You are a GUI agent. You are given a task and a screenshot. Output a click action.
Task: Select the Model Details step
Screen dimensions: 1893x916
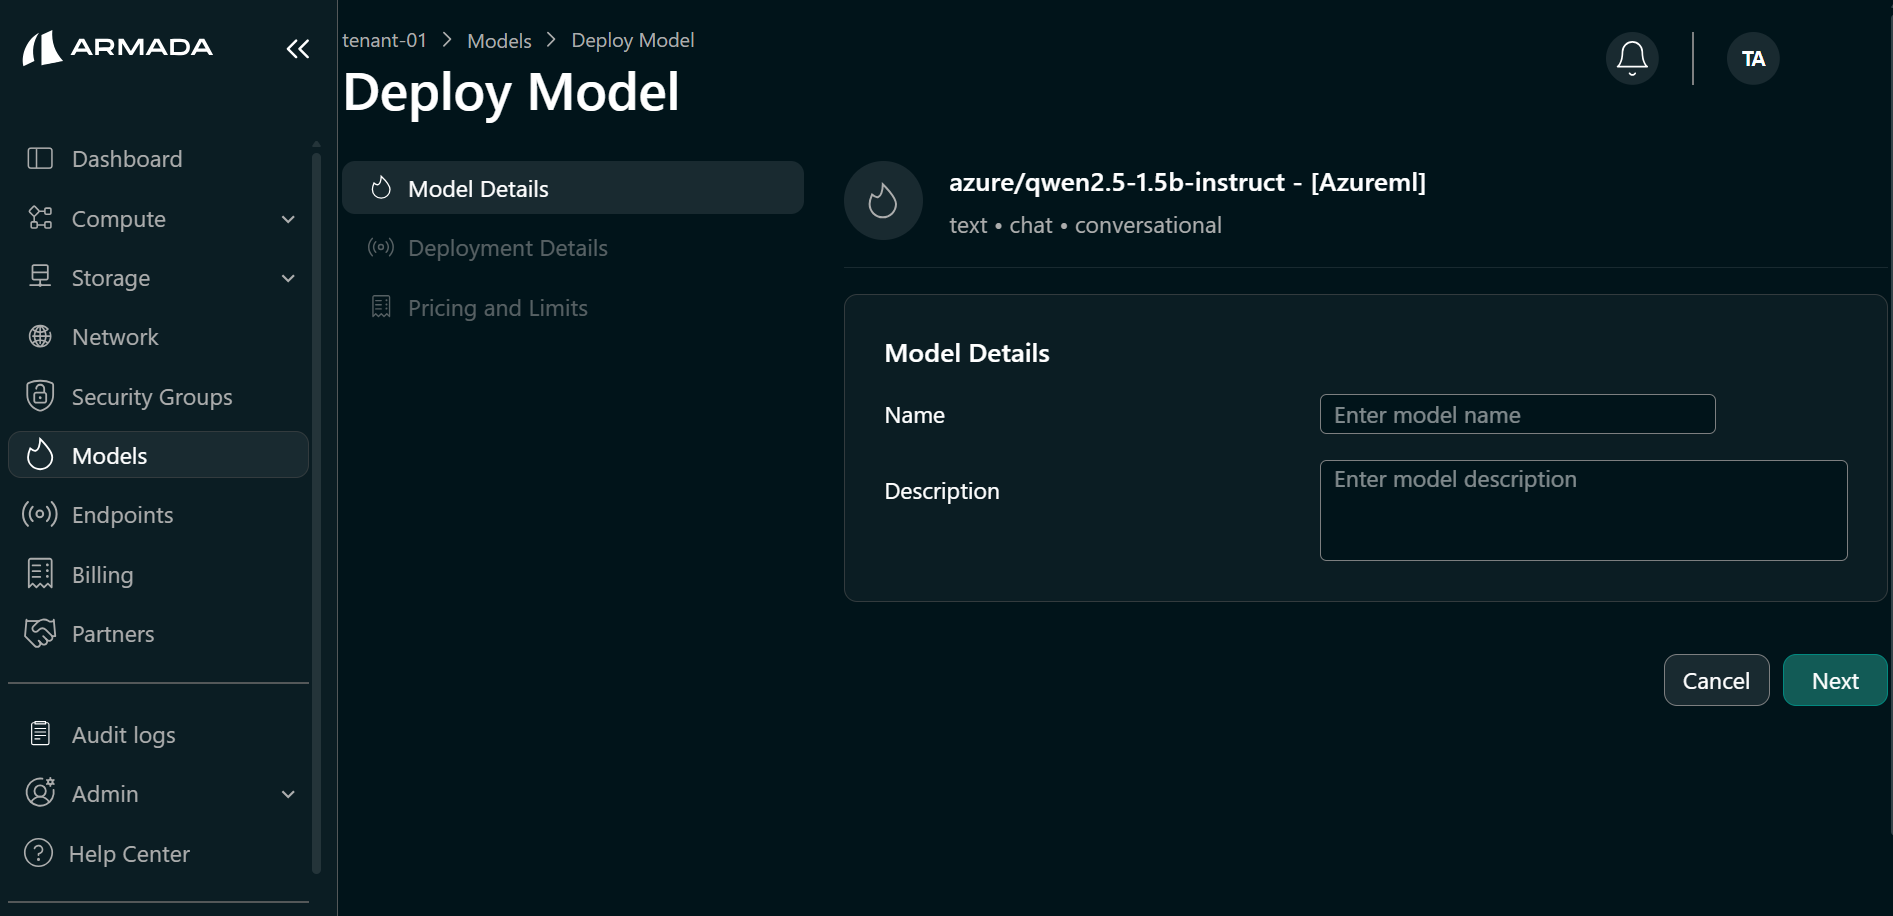[573, 188]
